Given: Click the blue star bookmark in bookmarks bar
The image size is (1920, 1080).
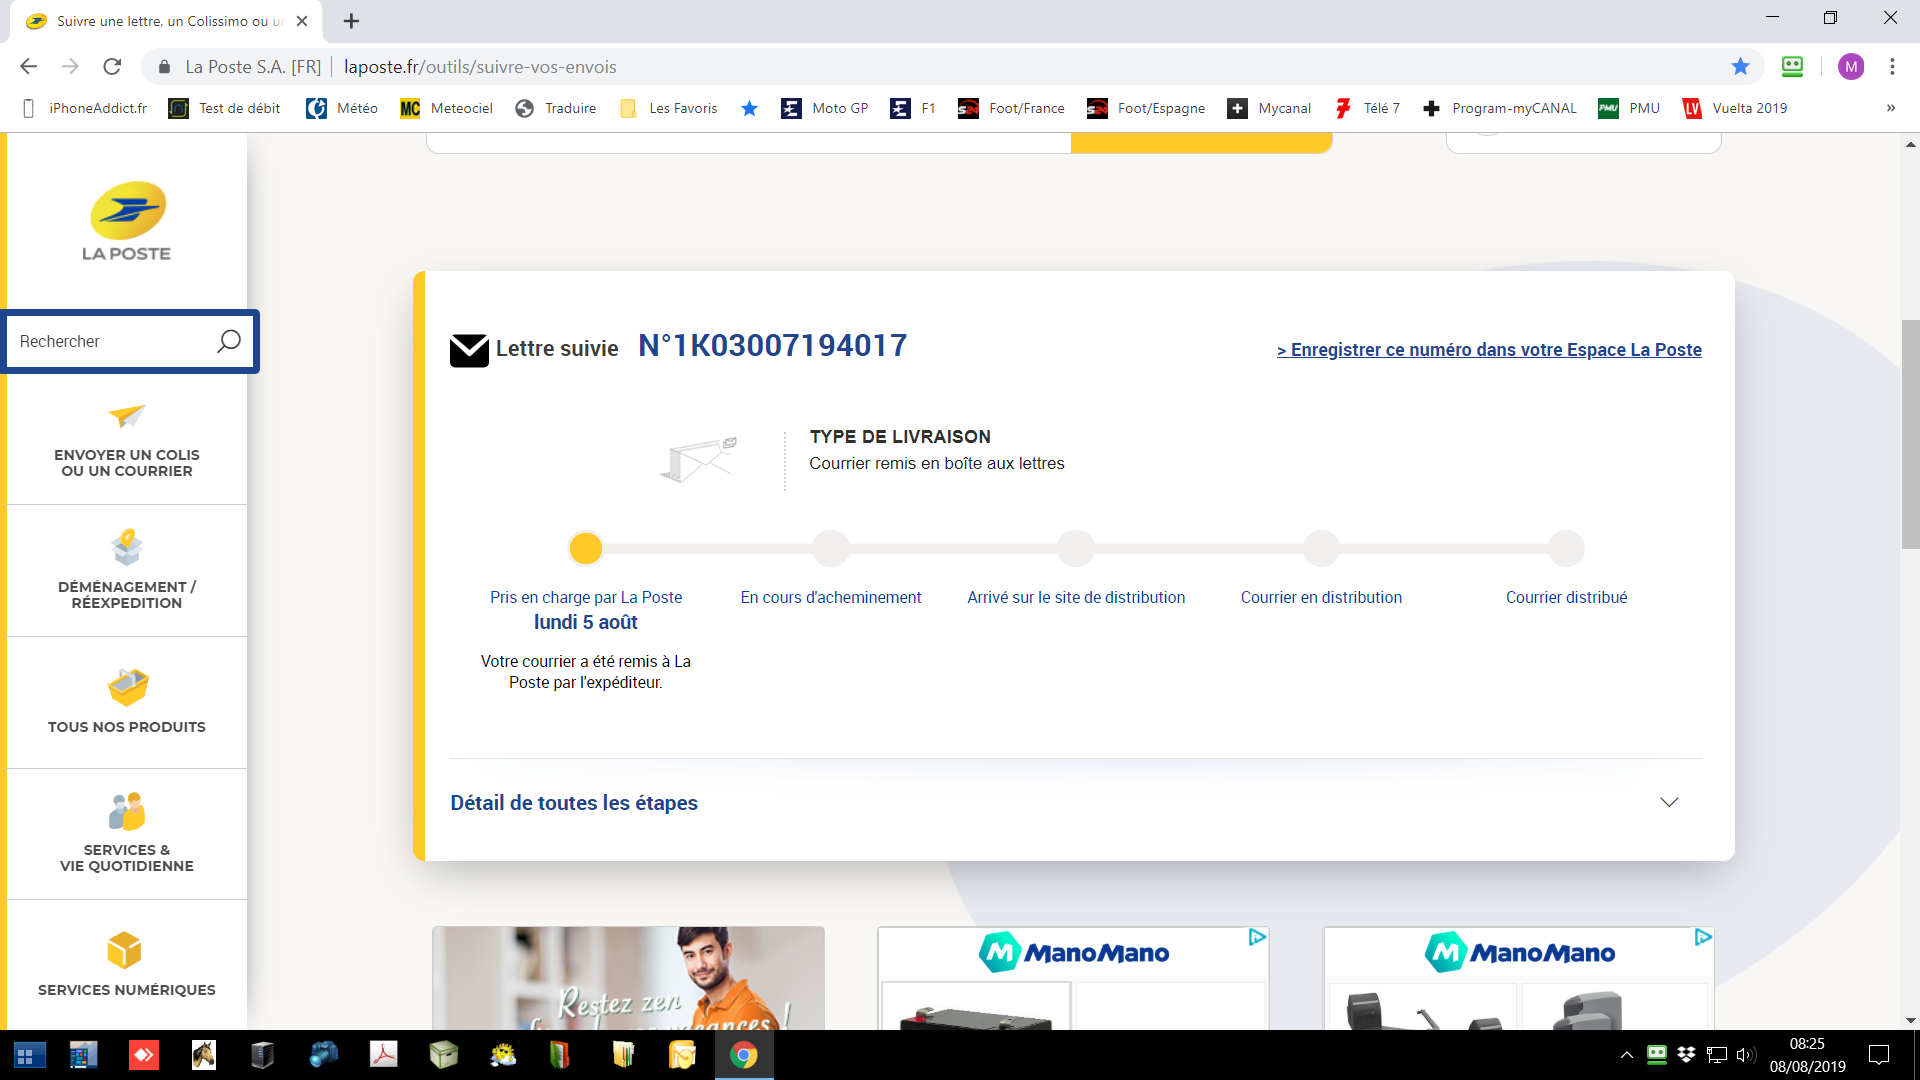Looking at the screenshot, I should 749,108.
